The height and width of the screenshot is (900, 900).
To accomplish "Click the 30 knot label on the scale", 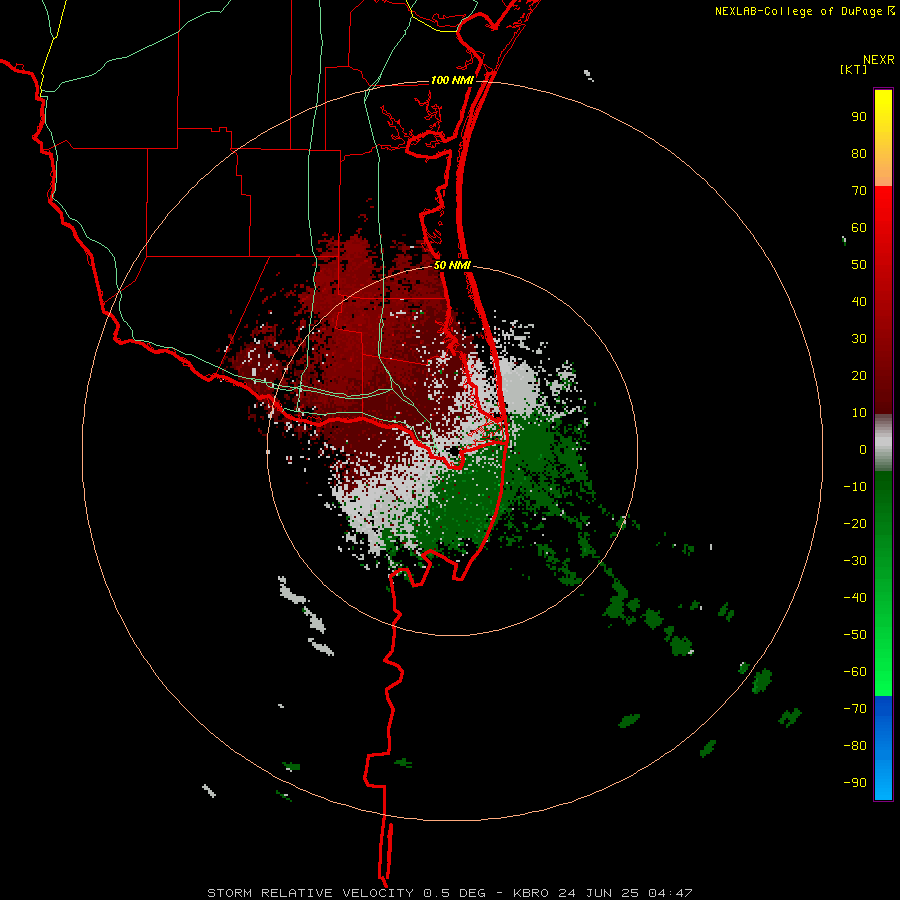I will pyautogui.click(x=859, y=339).
